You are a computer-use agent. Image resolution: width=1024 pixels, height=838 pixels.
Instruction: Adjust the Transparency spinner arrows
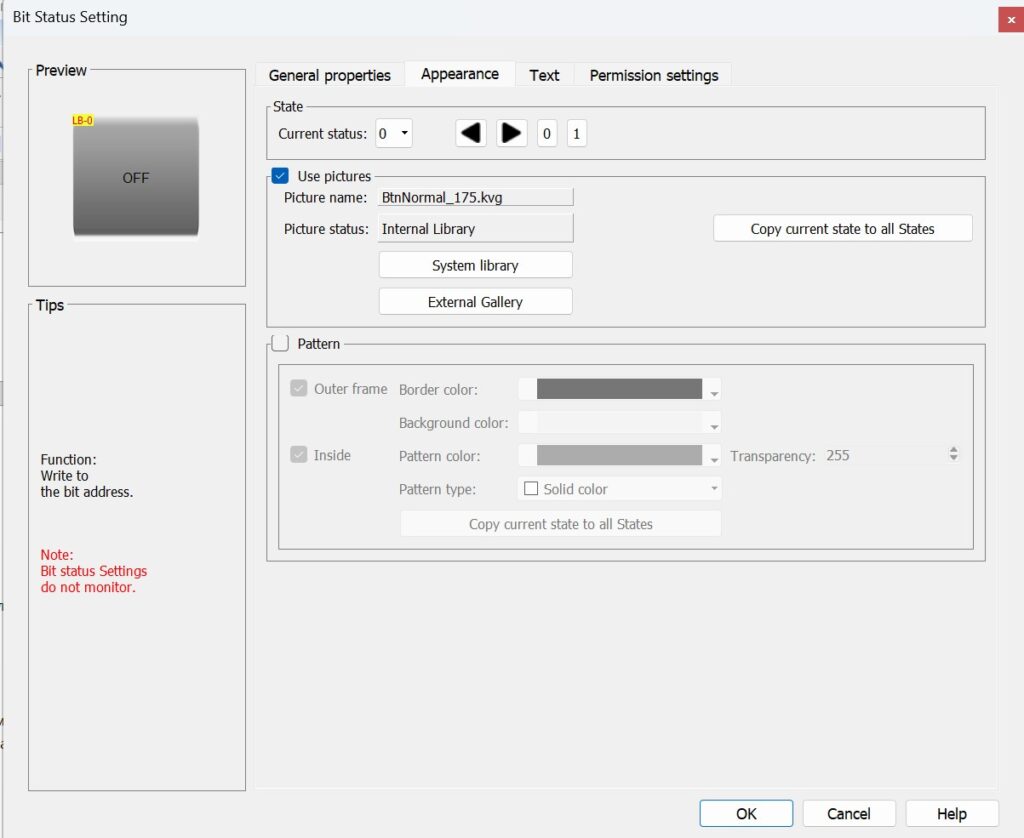pyautogui.click(x=953, y=454)
